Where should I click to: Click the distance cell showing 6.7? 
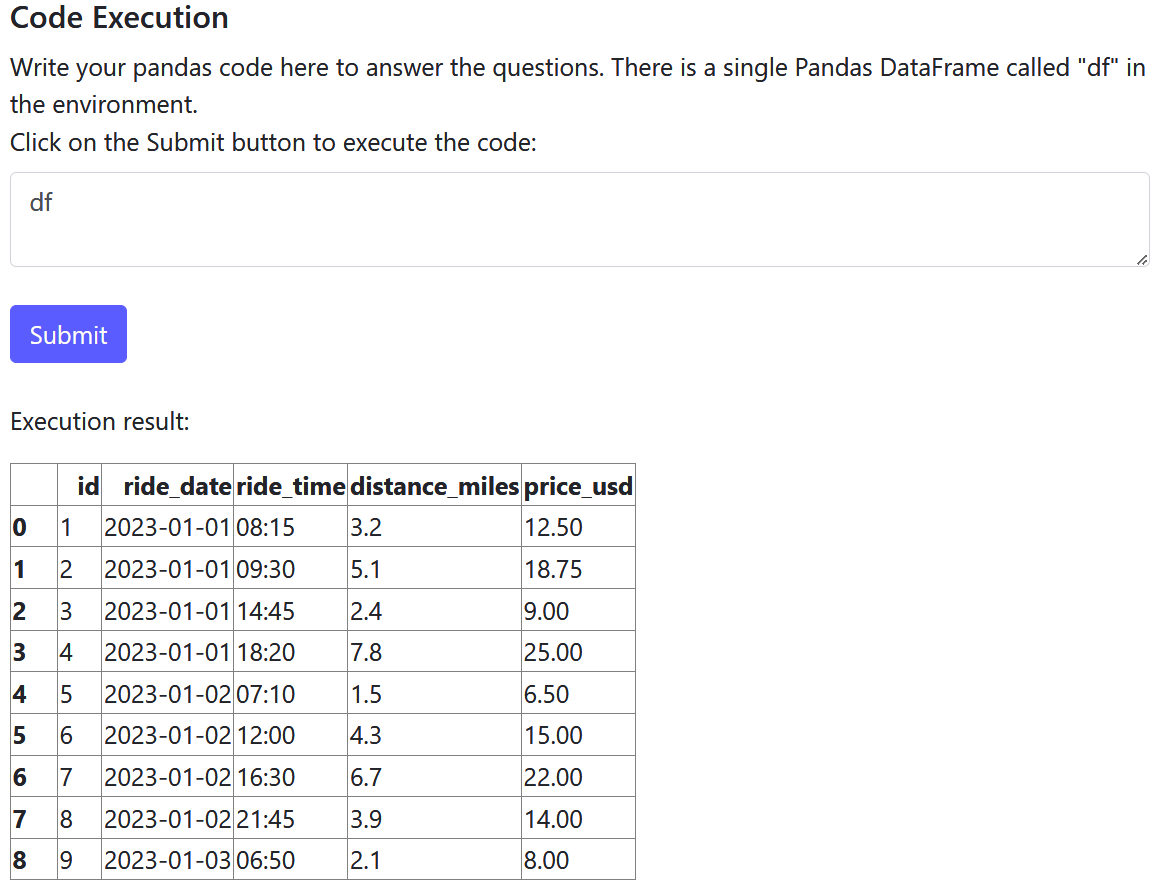(366, 777)
